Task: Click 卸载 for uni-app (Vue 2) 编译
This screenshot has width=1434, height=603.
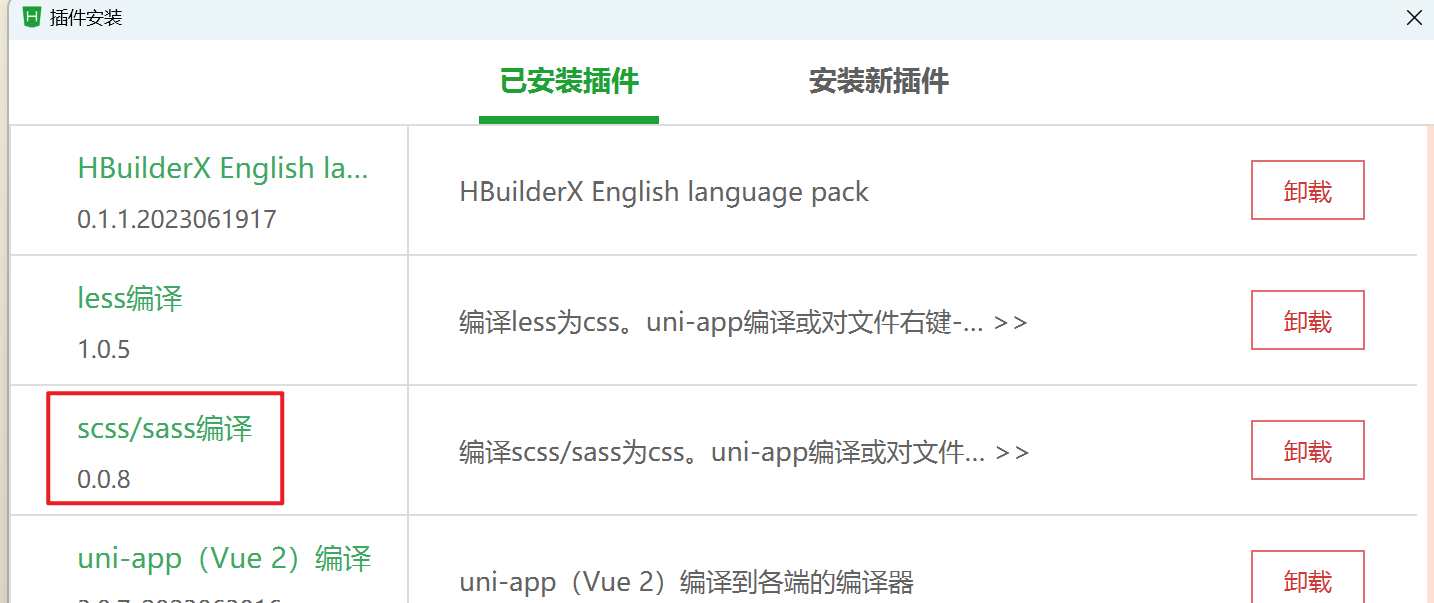Action: [x=1308, y=578]
